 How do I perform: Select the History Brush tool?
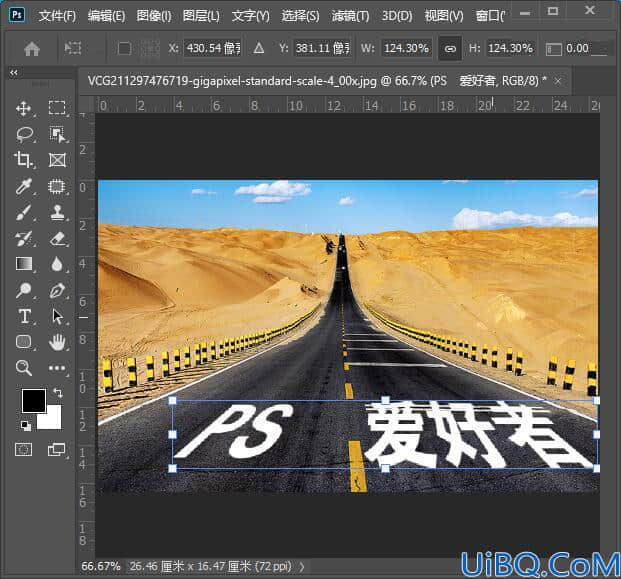pyautogui.click(x=23, y=239)
